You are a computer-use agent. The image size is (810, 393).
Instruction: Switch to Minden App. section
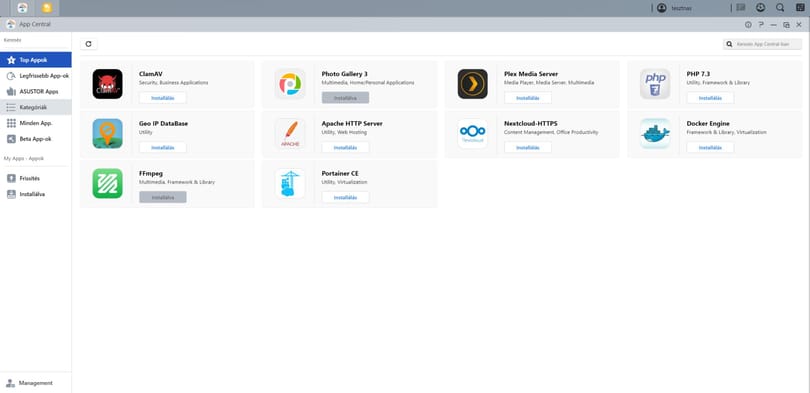[x=36, y=123]
